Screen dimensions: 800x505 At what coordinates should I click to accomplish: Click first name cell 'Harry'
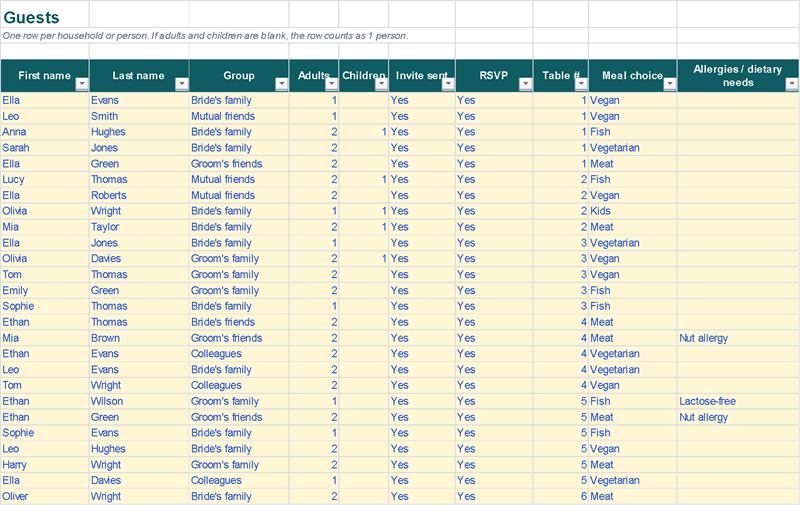[45, 465]
